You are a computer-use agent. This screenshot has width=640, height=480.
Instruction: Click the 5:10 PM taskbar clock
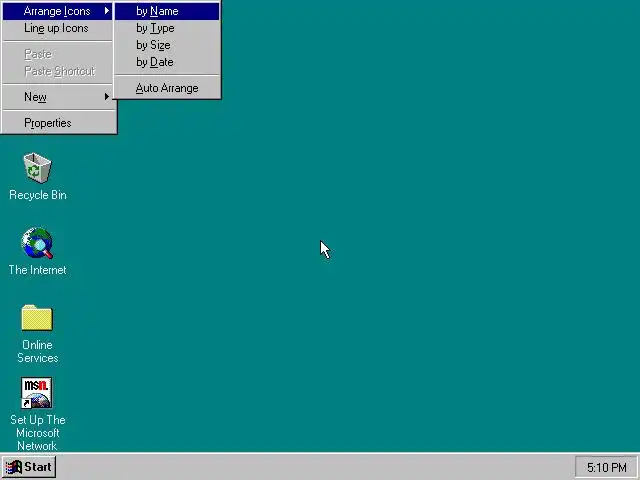coord(607,467)
